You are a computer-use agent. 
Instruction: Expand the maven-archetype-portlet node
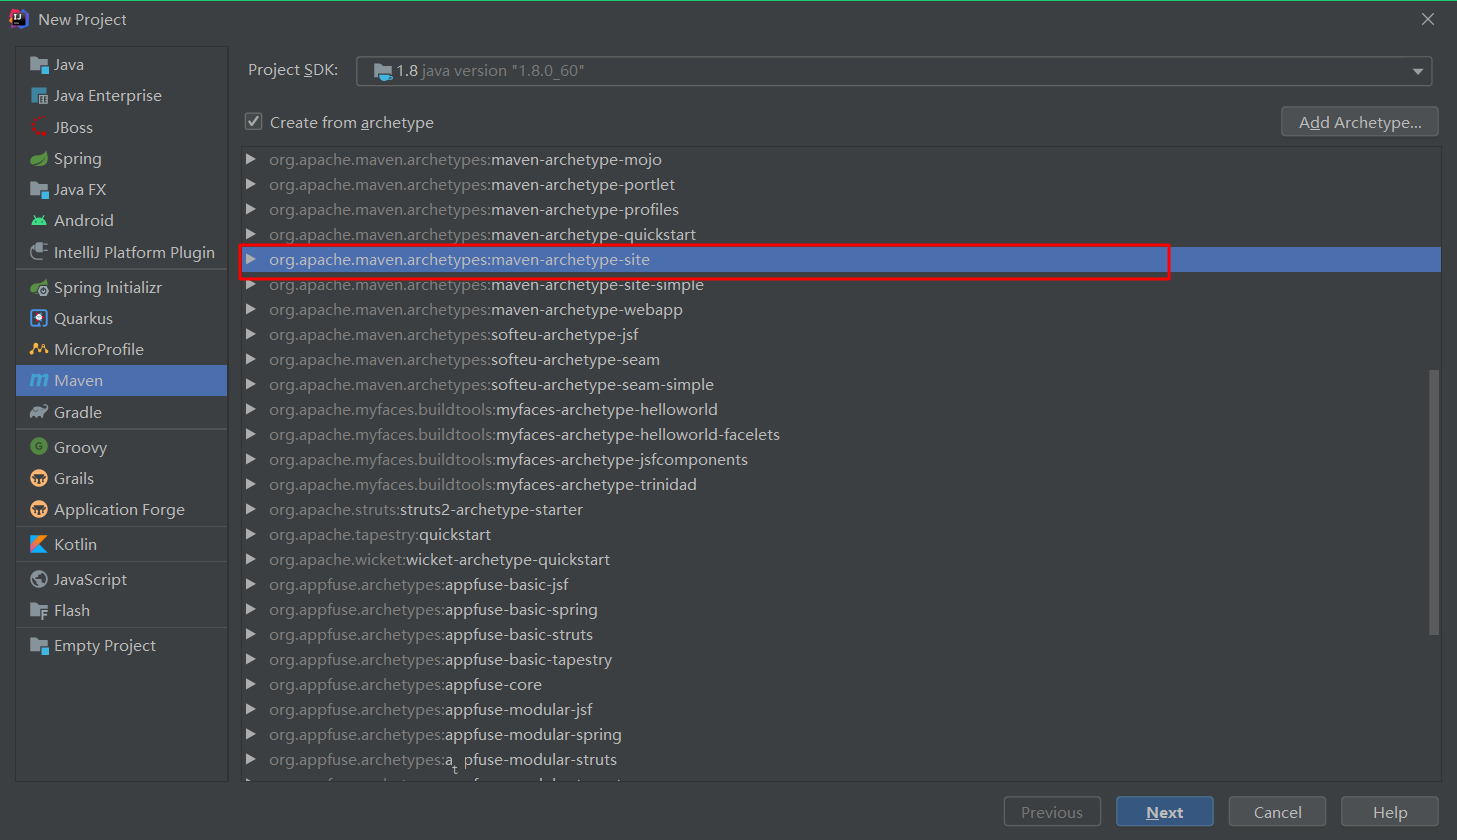(x=251, y=184)
